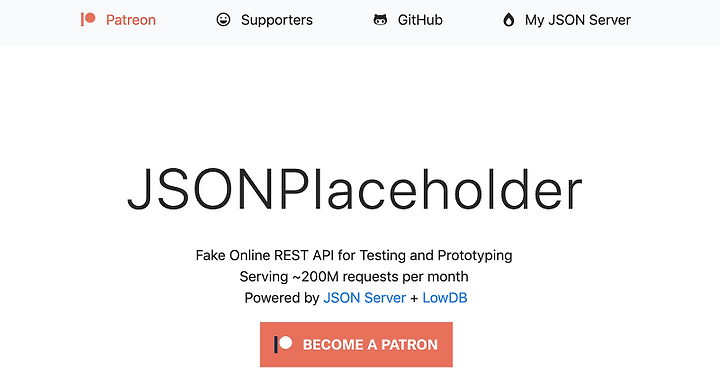Click the Patreon logo icon in navigation
720x392 pixels.
point(88,19)
